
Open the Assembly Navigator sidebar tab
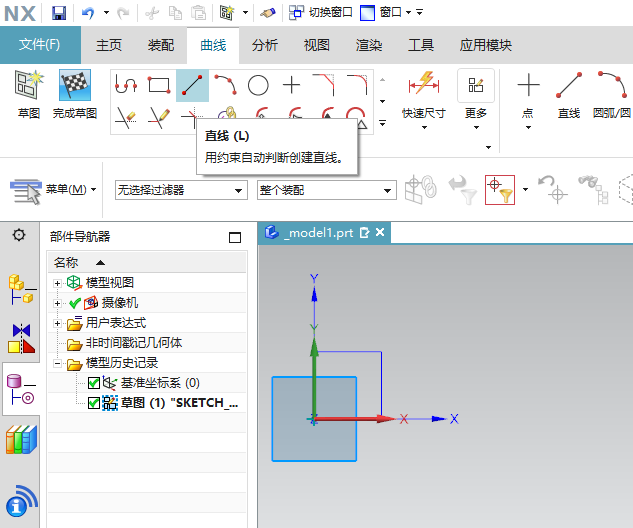point(21,289)
